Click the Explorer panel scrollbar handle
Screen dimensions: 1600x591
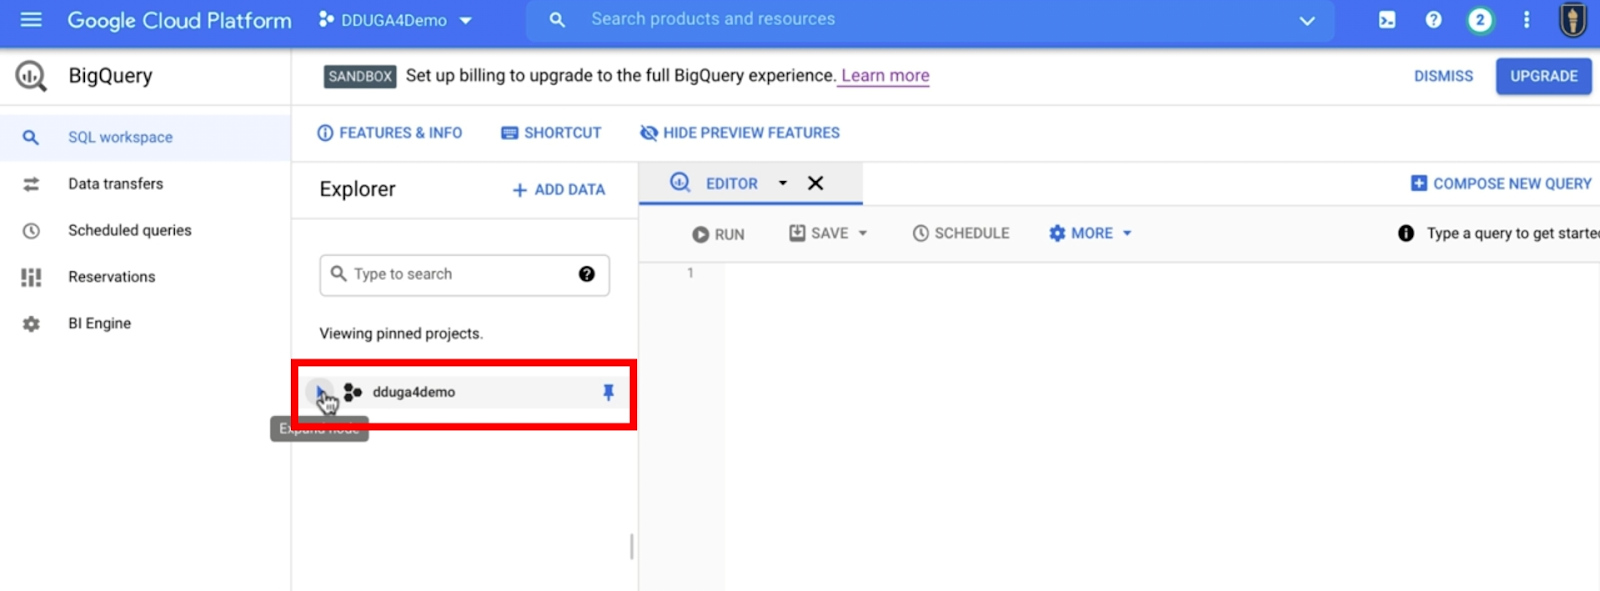(x=631, y=547)
